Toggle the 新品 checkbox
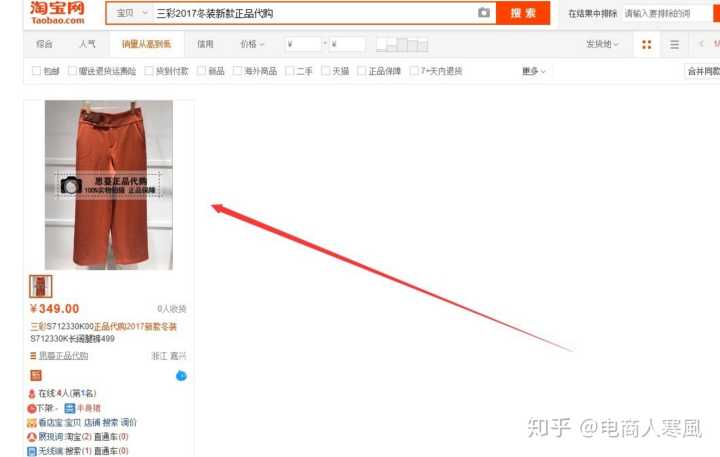 201,71
